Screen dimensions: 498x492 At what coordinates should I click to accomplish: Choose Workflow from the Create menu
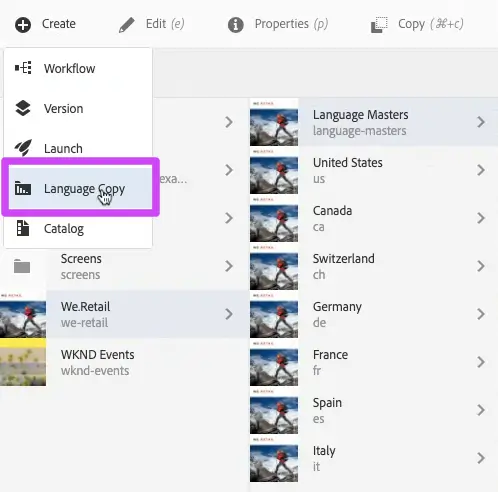pos(78,68)
